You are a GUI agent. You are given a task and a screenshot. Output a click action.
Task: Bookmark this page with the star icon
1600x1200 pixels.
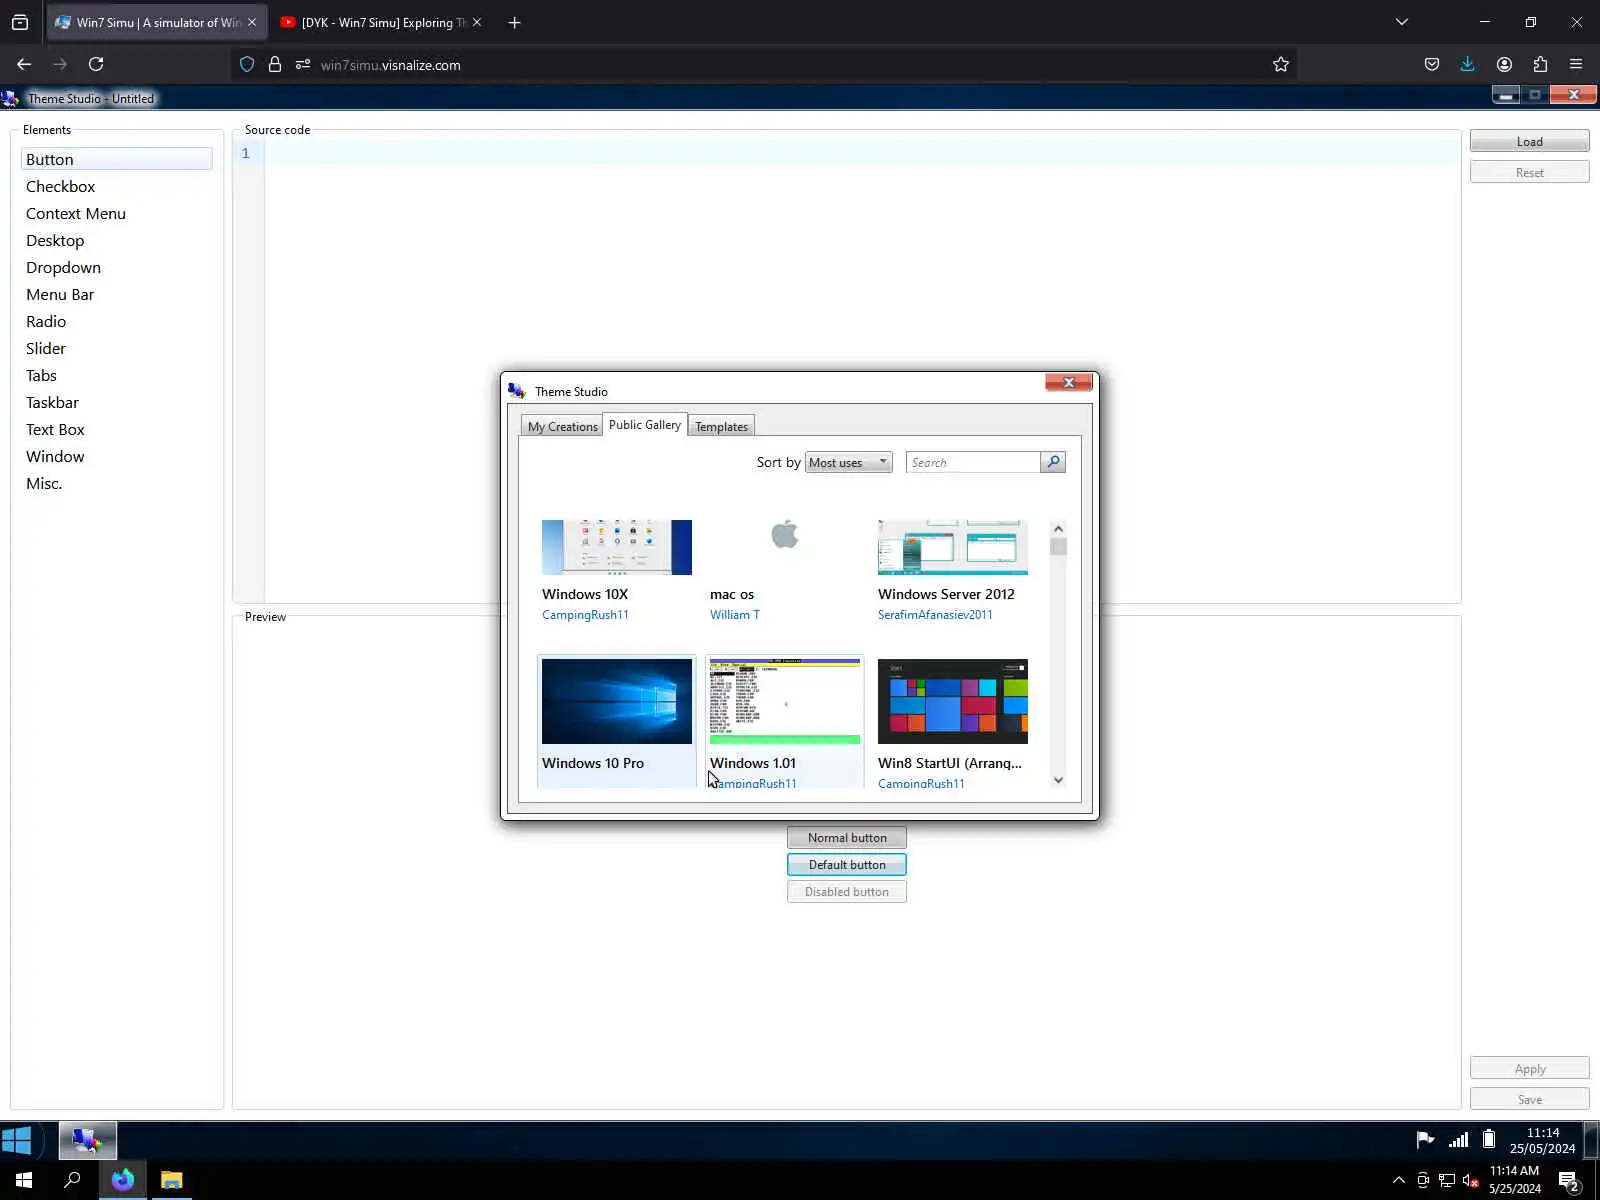(1281, 65)
